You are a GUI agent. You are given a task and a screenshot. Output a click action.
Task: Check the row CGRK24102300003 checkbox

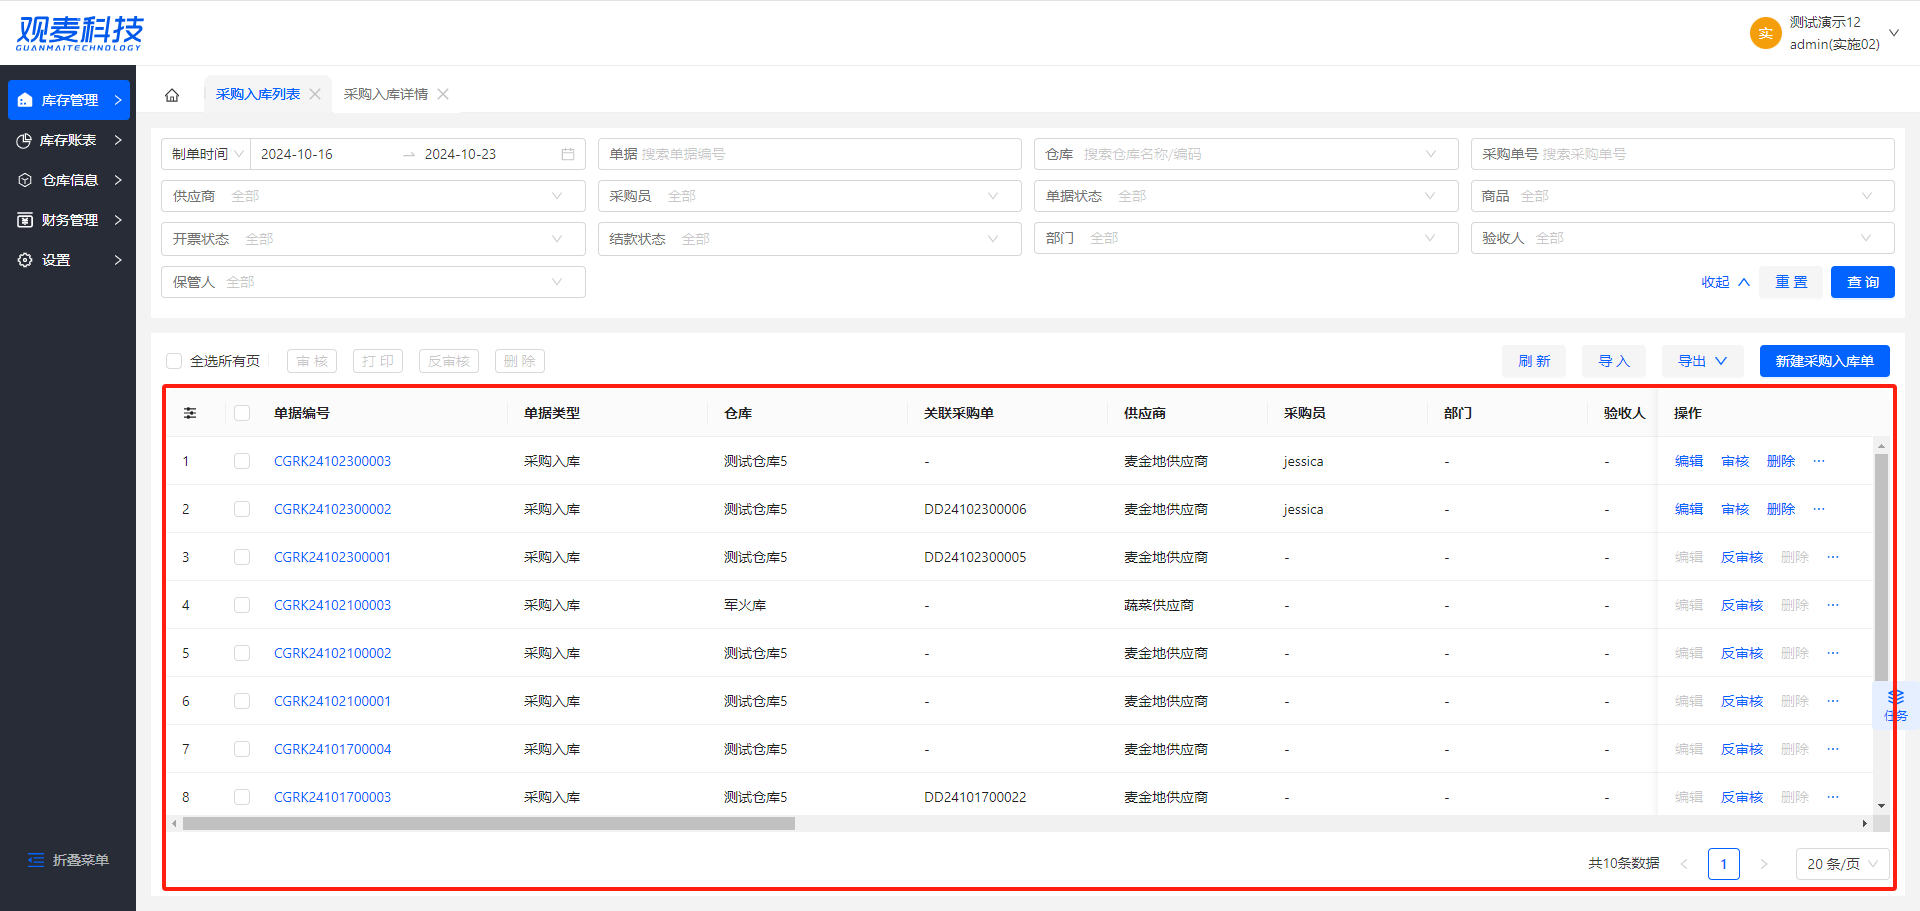[x=242, y=461]
